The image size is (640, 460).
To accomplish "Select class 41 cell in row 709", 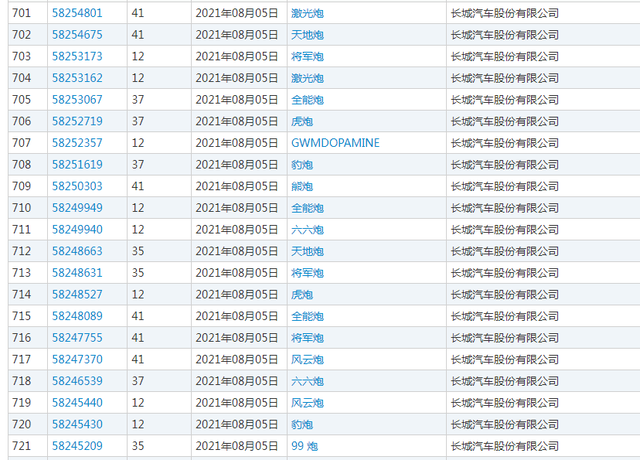I will tap(159, 186).
